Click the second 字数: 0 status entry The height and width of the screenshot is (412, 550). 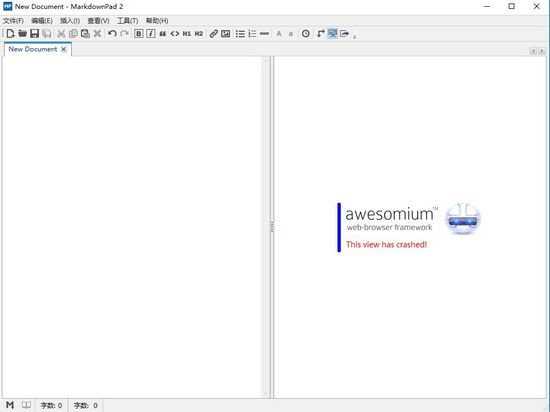[85, 405]
